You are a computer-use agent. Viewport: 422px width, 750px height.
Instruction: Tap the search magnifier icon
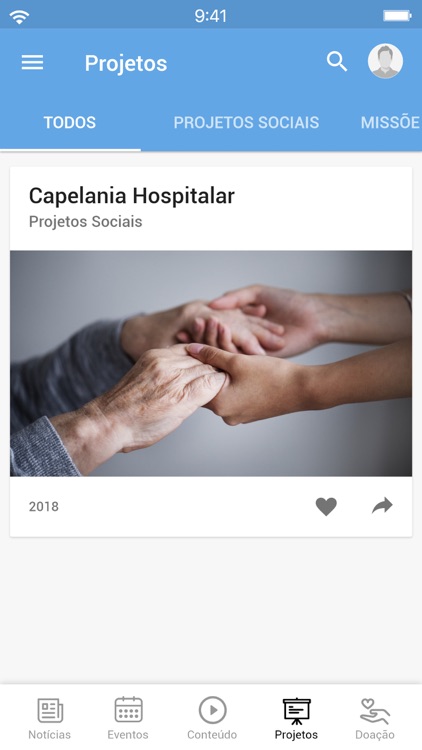pos(337,62)
